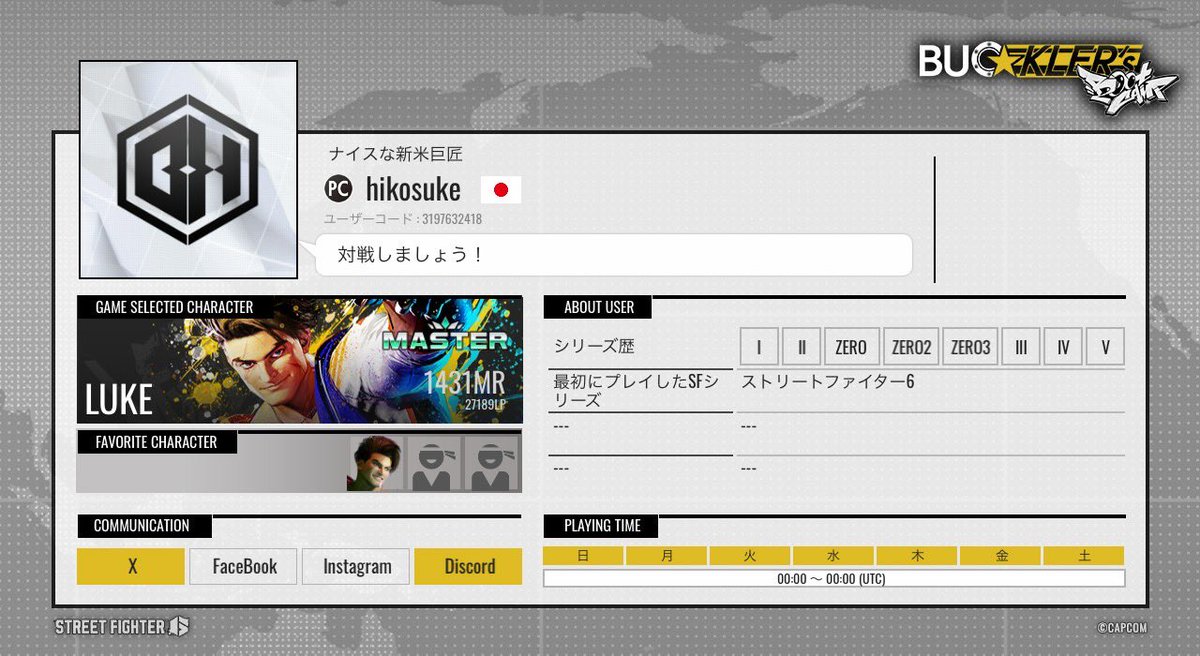Click the last empty favorite character slot

pyautogui.click(x=492, y=464)
